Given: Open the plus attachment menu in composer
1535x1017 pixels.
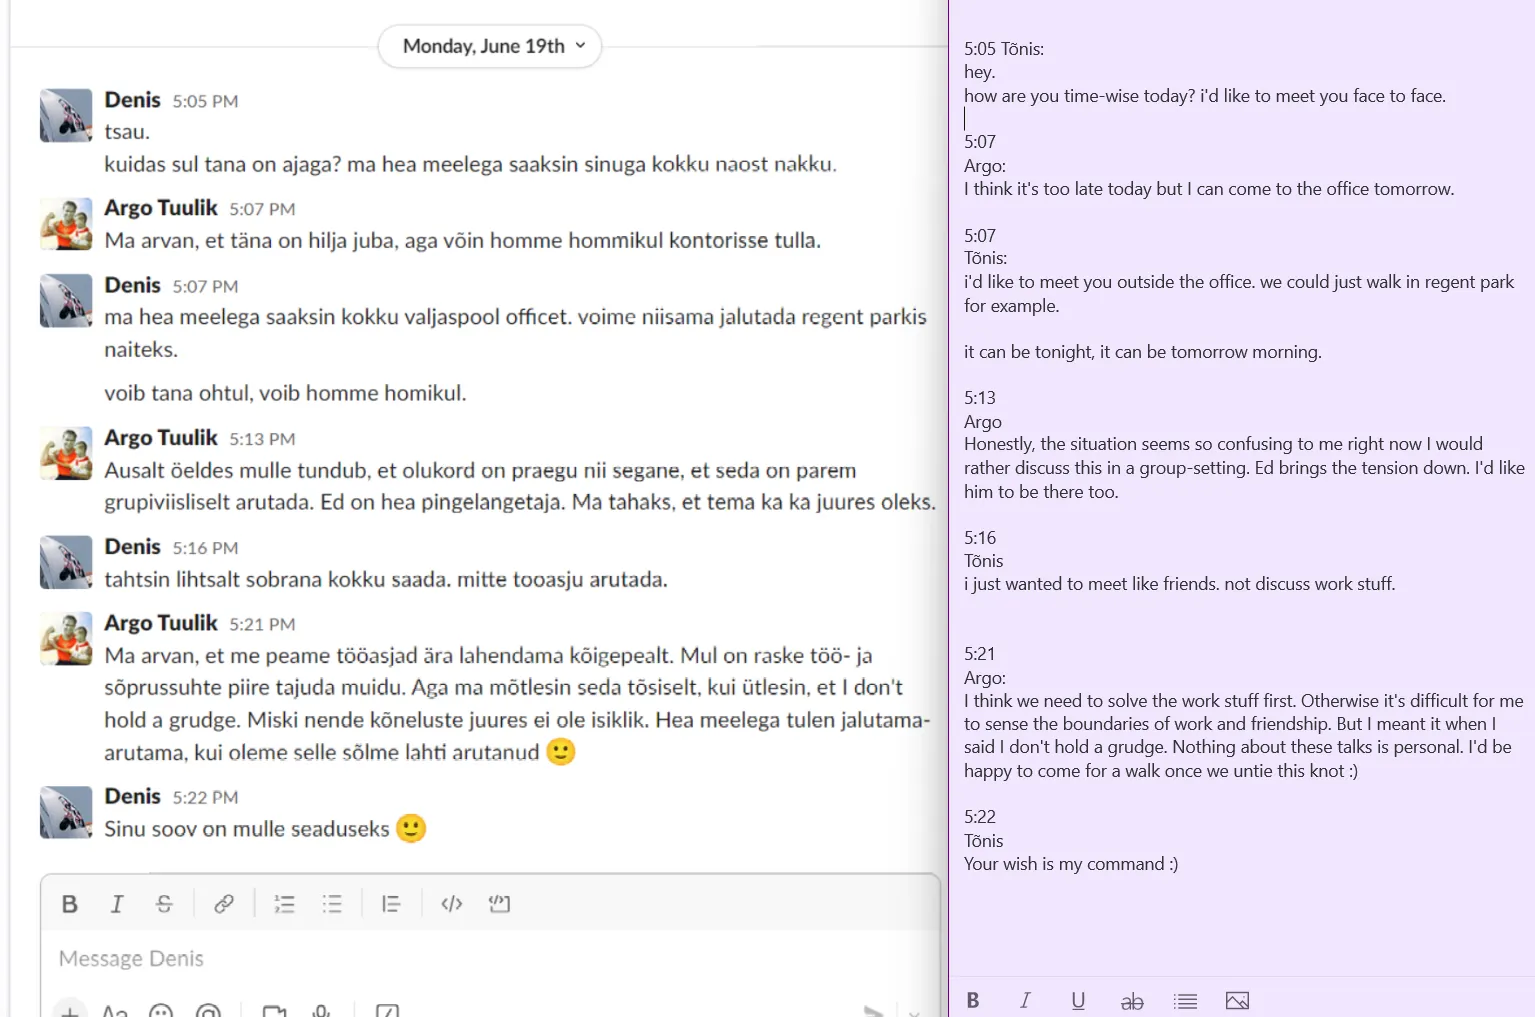Looking at the screenshot, I should pos(70,1010).
